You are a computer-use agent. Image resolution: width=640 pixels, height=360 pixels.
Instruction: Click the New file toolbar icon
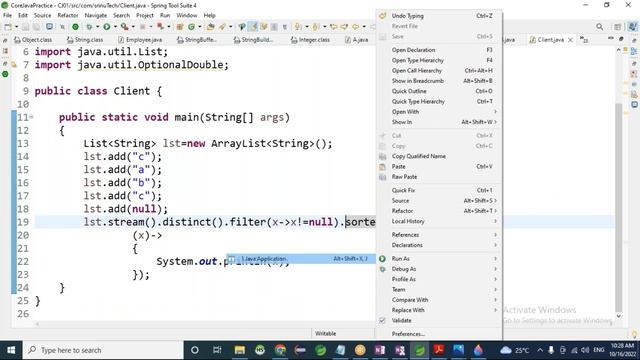tap(8, 27)
